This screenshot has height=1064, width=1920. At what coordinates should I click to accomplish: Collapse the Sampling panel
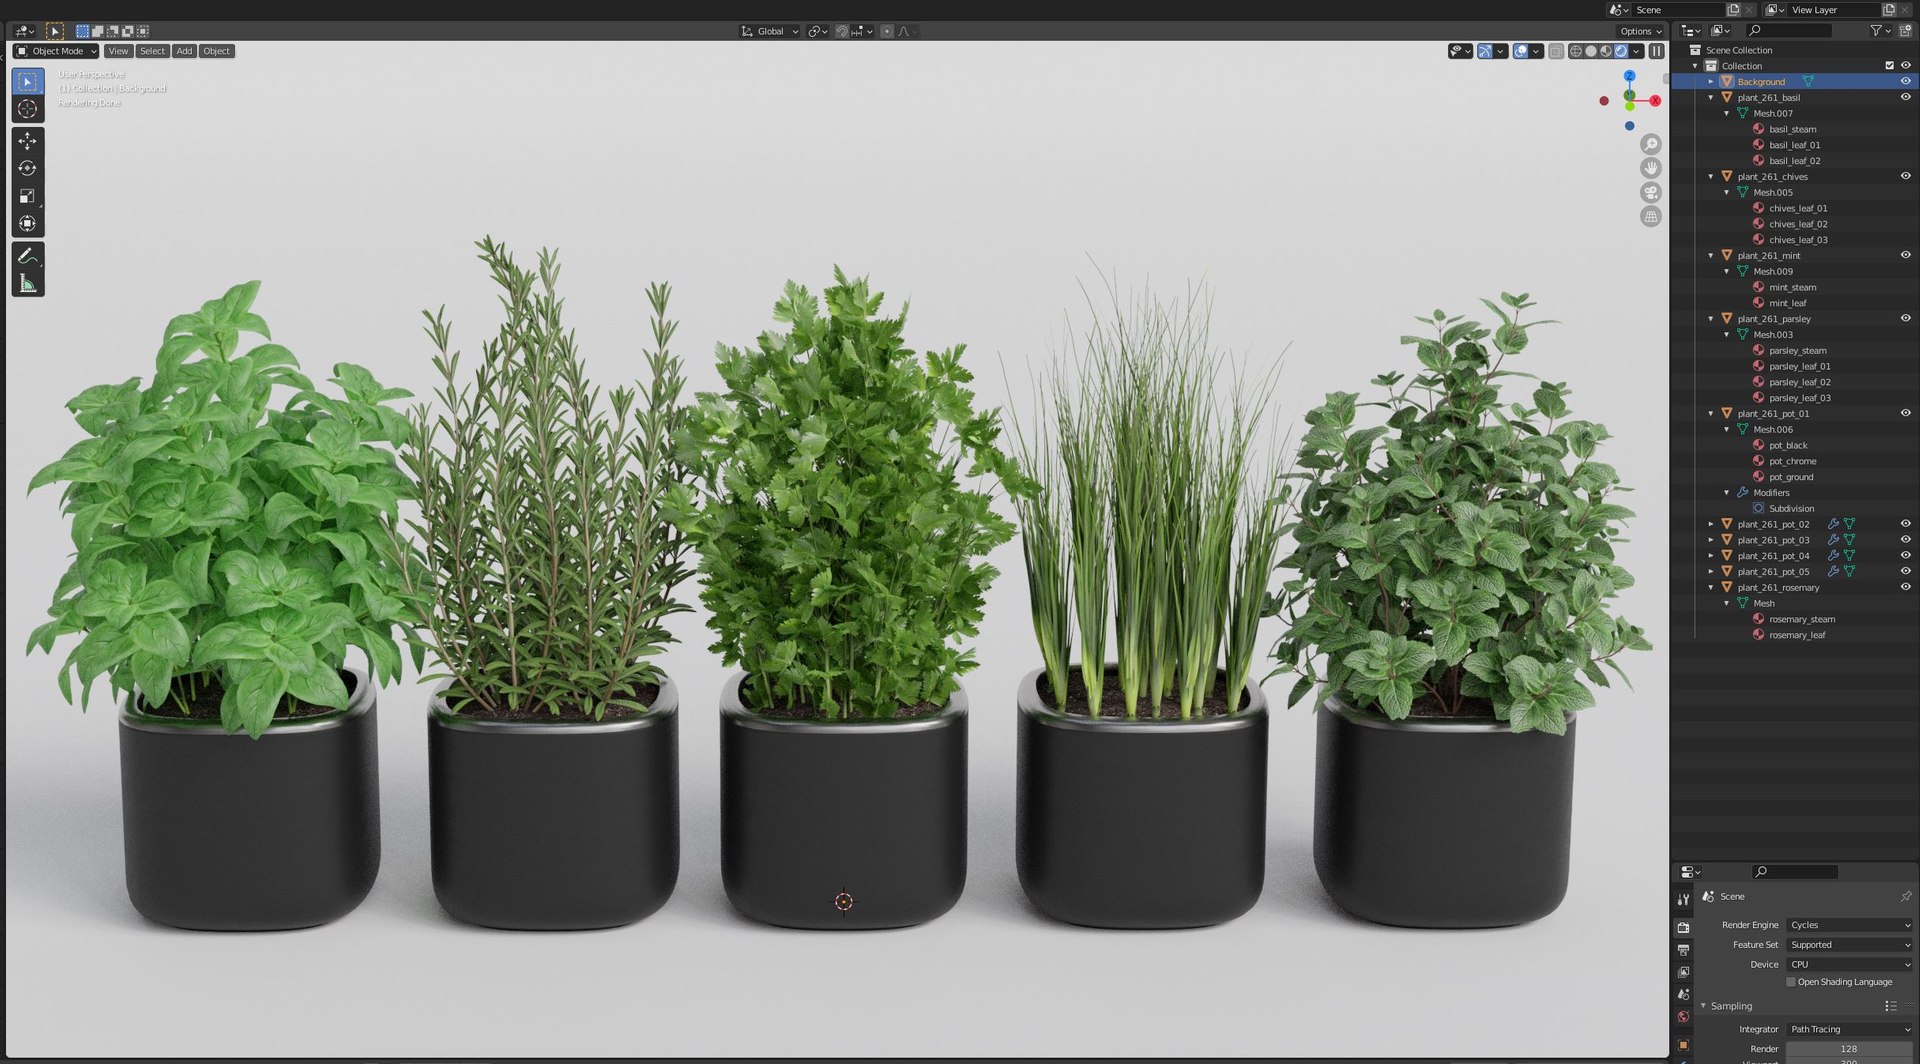1703,1006
